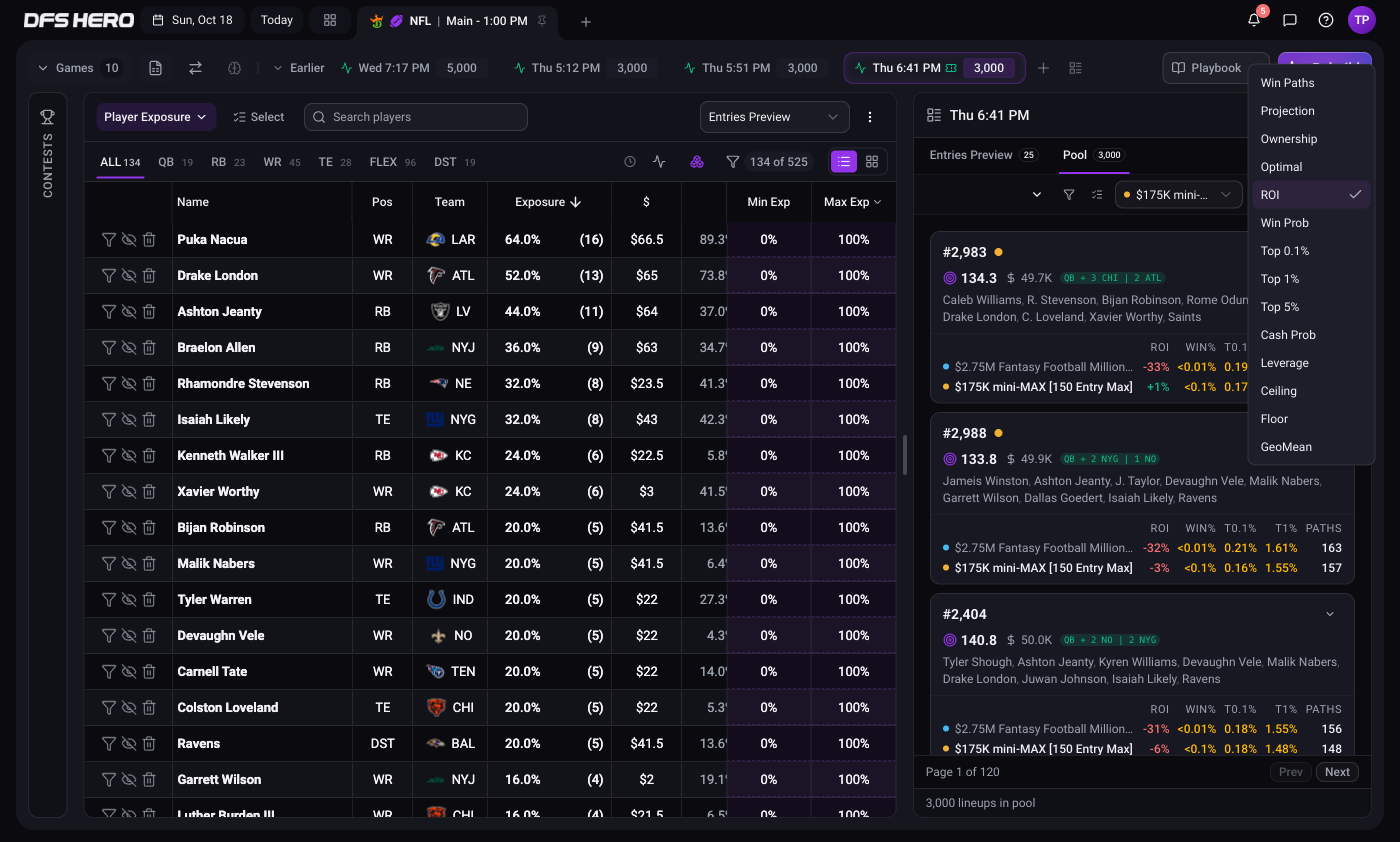Go to the Next page of lineups

(x=1337, y=772)
